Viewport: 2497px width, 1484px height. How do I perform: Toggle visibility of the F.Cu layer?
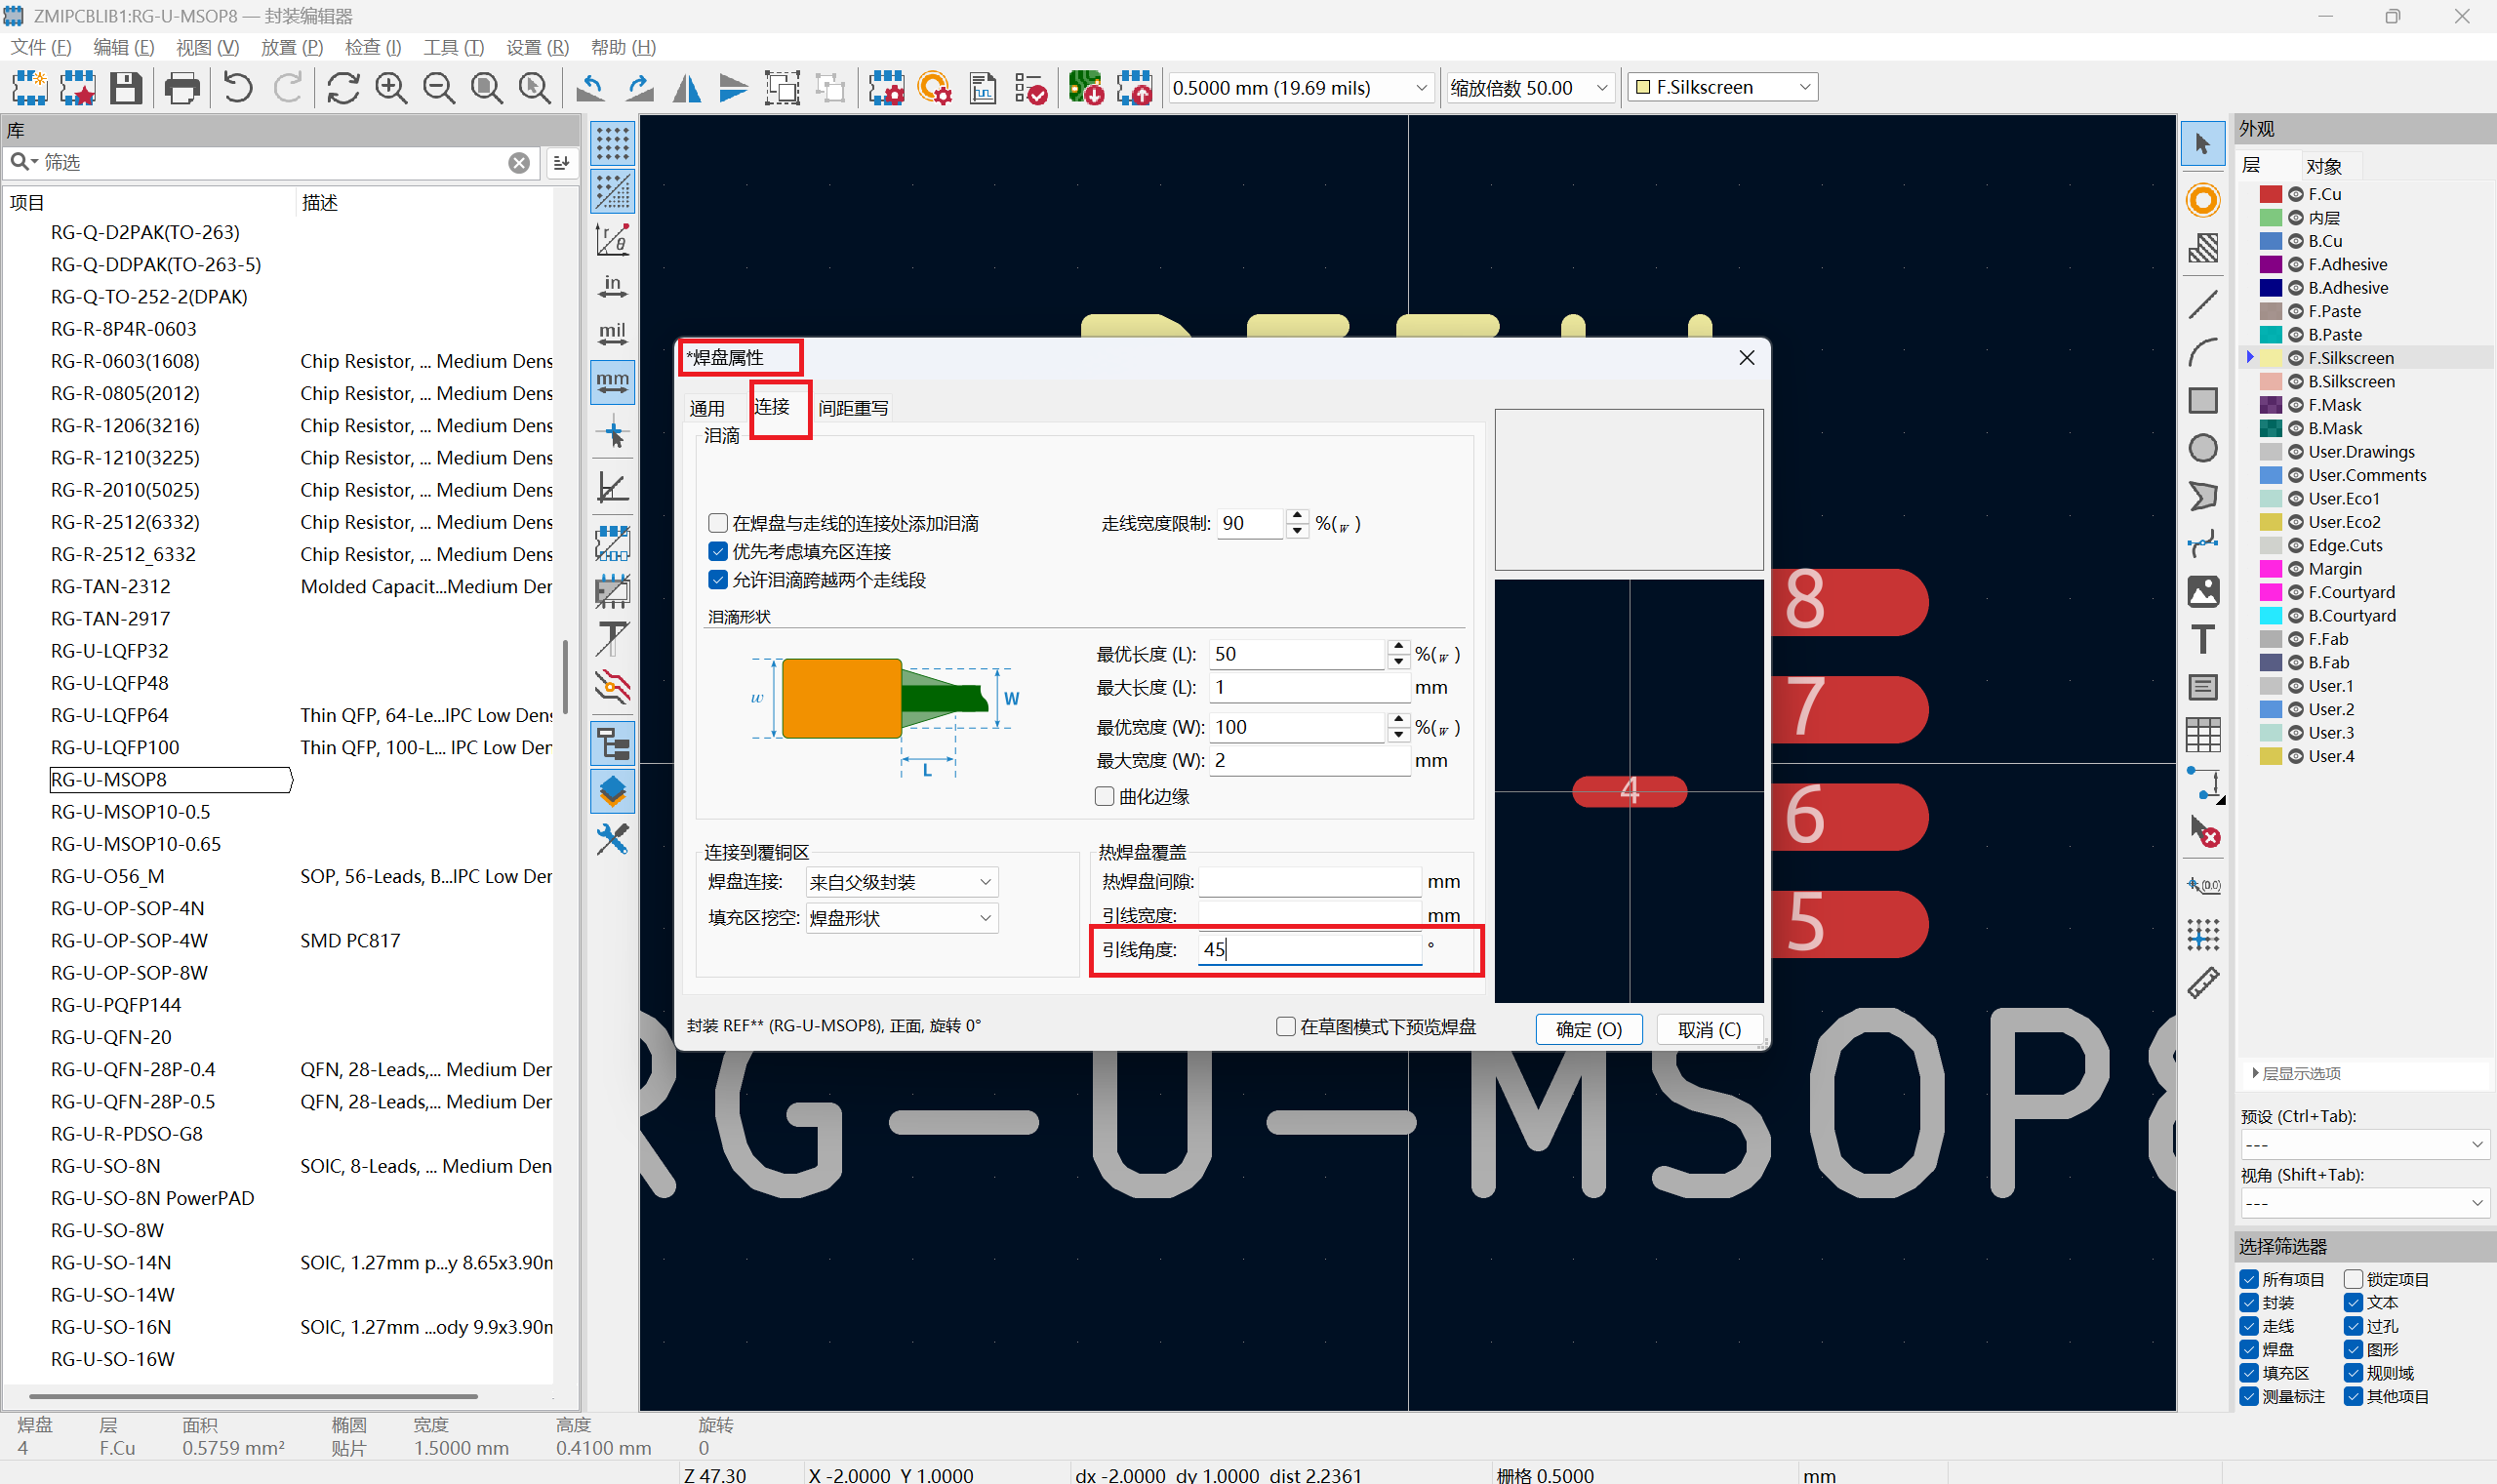point(2296,194)
